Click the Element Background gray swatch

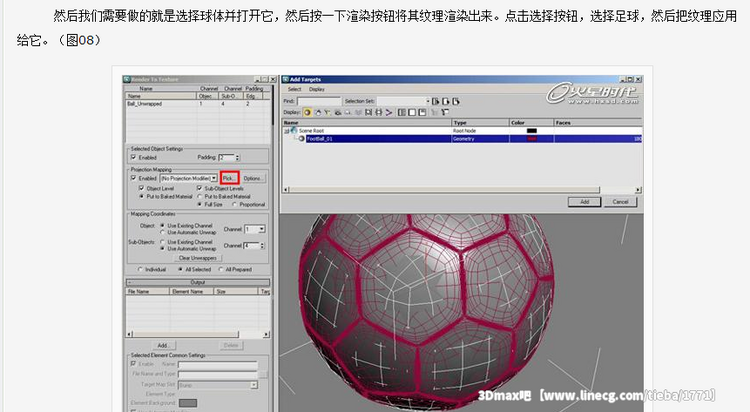pos(188,403)
